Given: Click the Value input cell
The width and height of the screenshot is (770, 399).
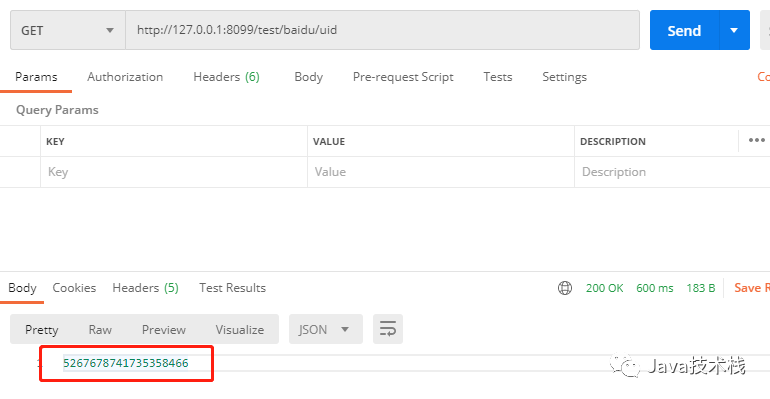Looking at the screenshot, I should (441, 172).
